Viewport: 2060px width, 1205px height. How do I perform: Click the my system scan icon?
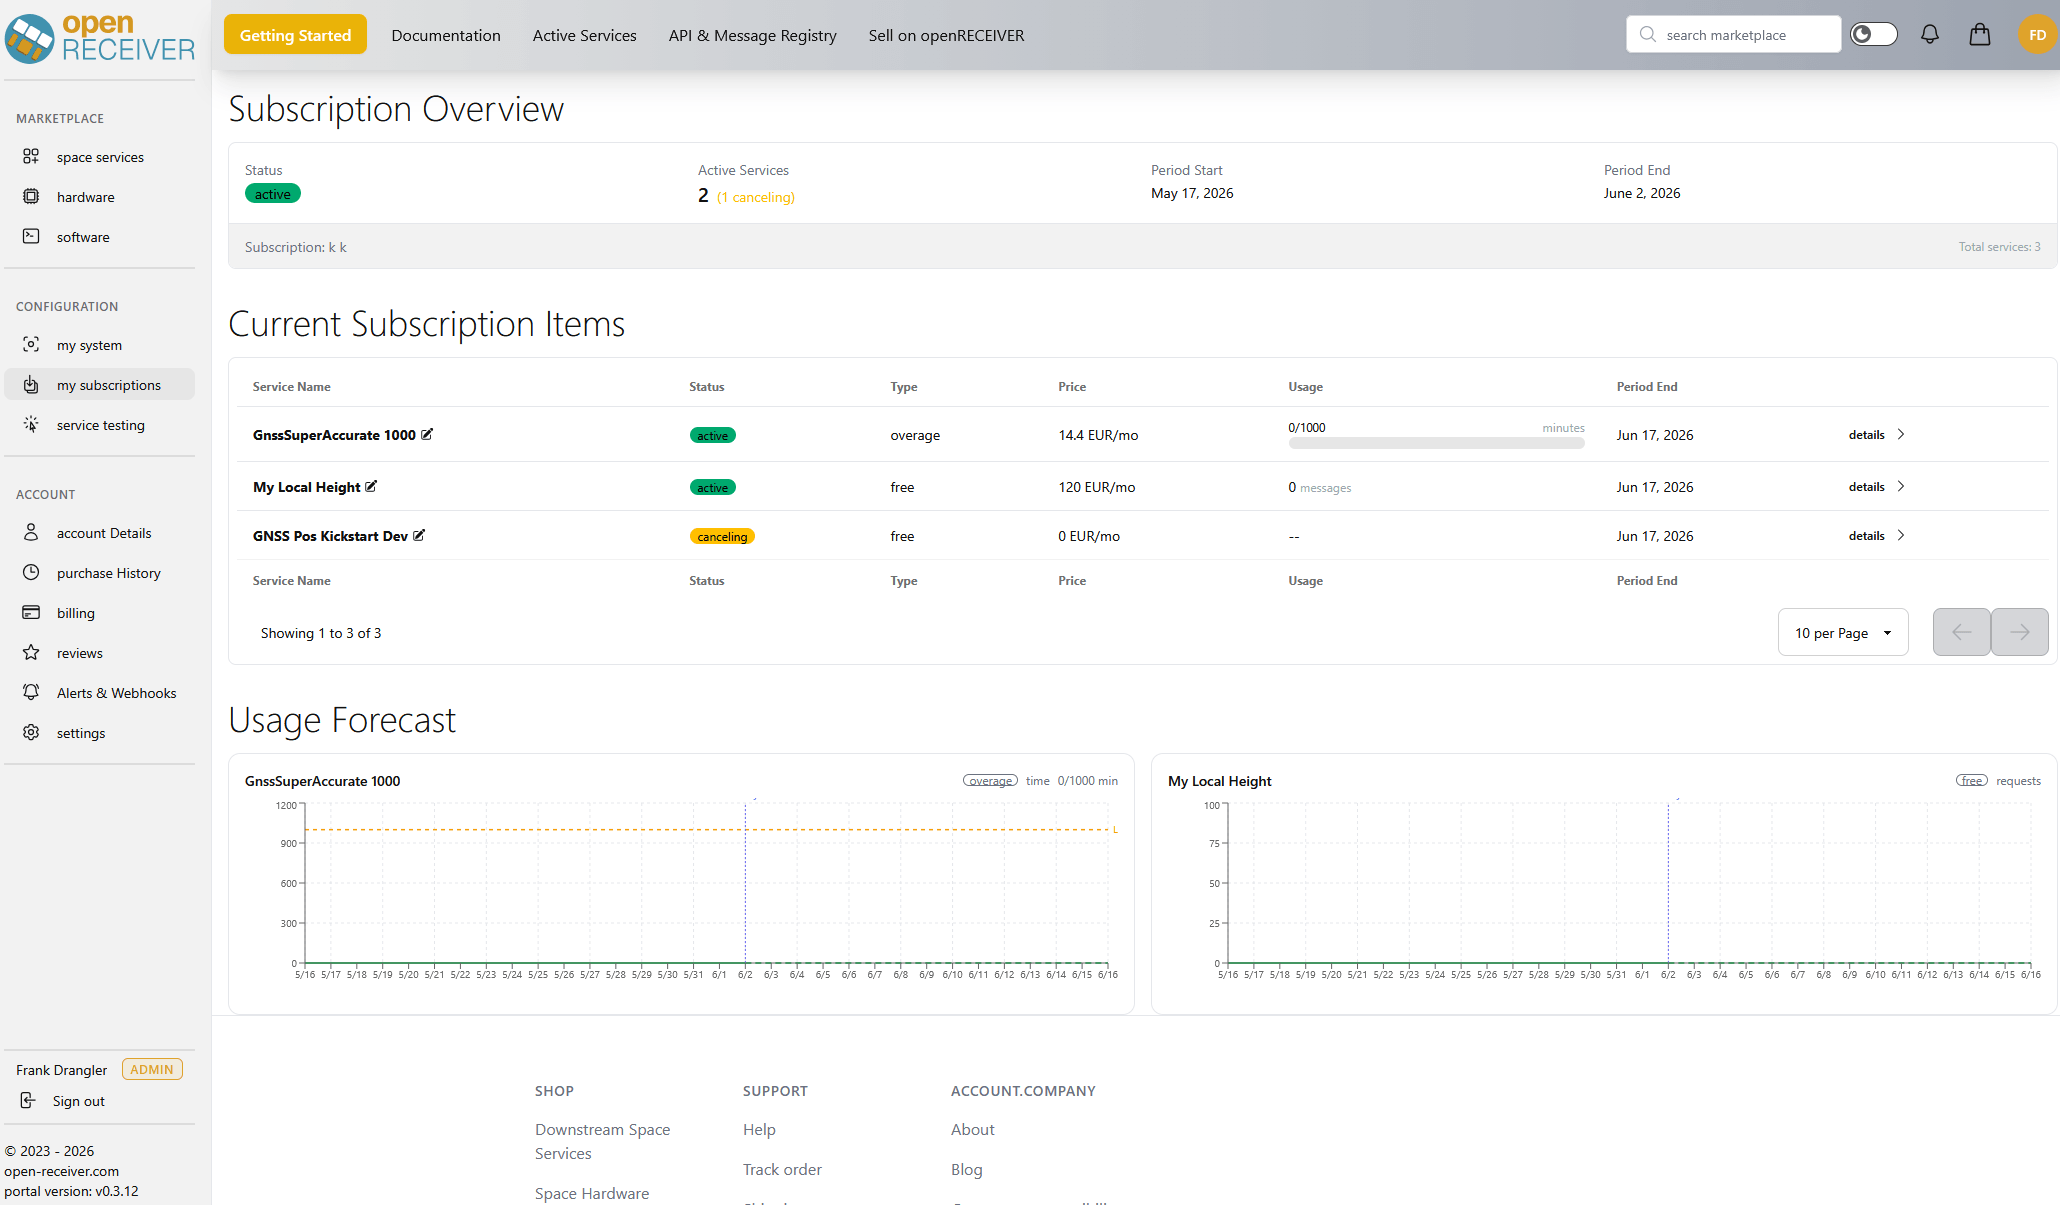tap(31, 345)
